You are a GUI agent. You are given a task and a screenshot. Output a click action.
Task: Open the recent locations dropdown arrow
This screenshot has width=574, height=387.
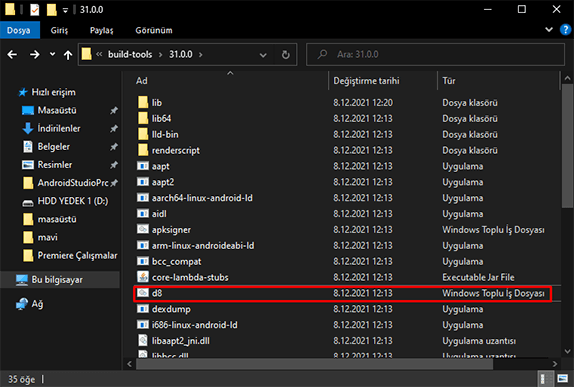52,55
